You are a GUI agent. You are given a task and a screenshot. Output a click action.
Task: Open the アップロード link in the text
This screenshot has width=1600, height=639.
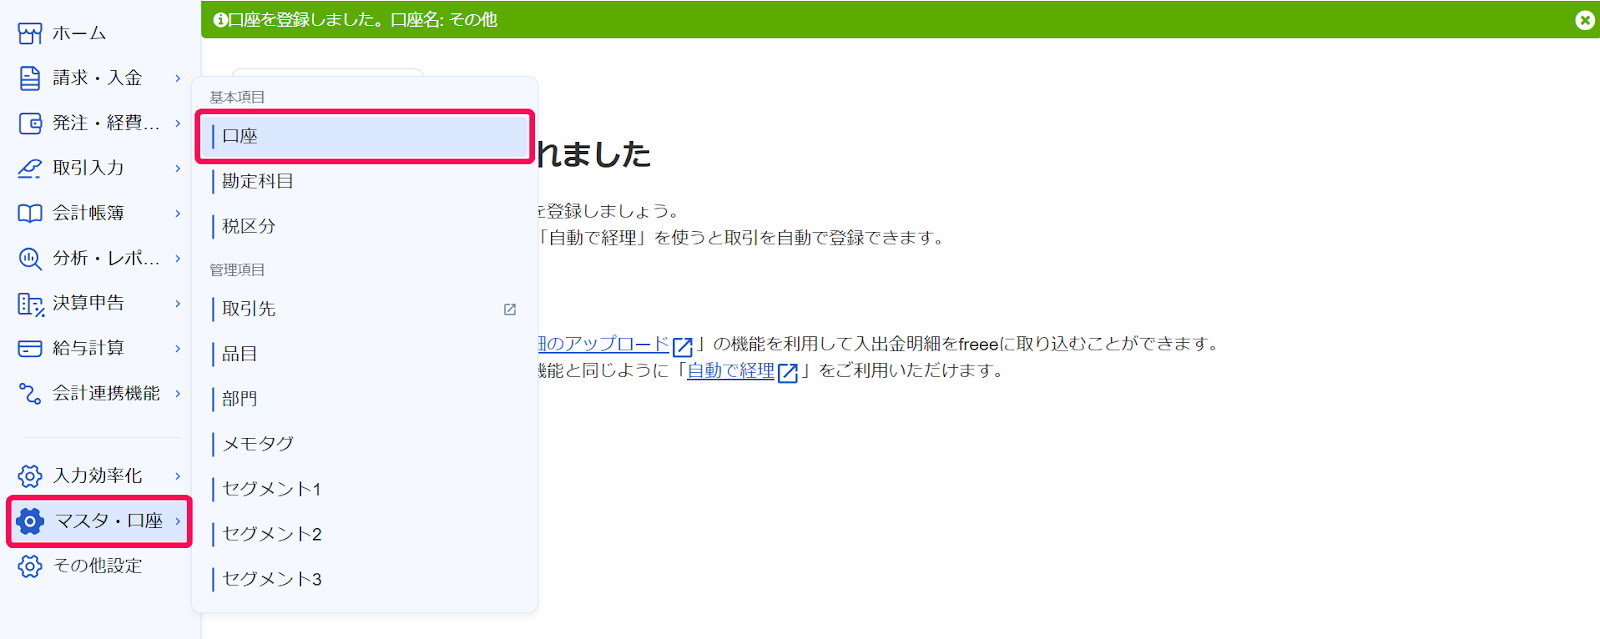click(605, 344)
